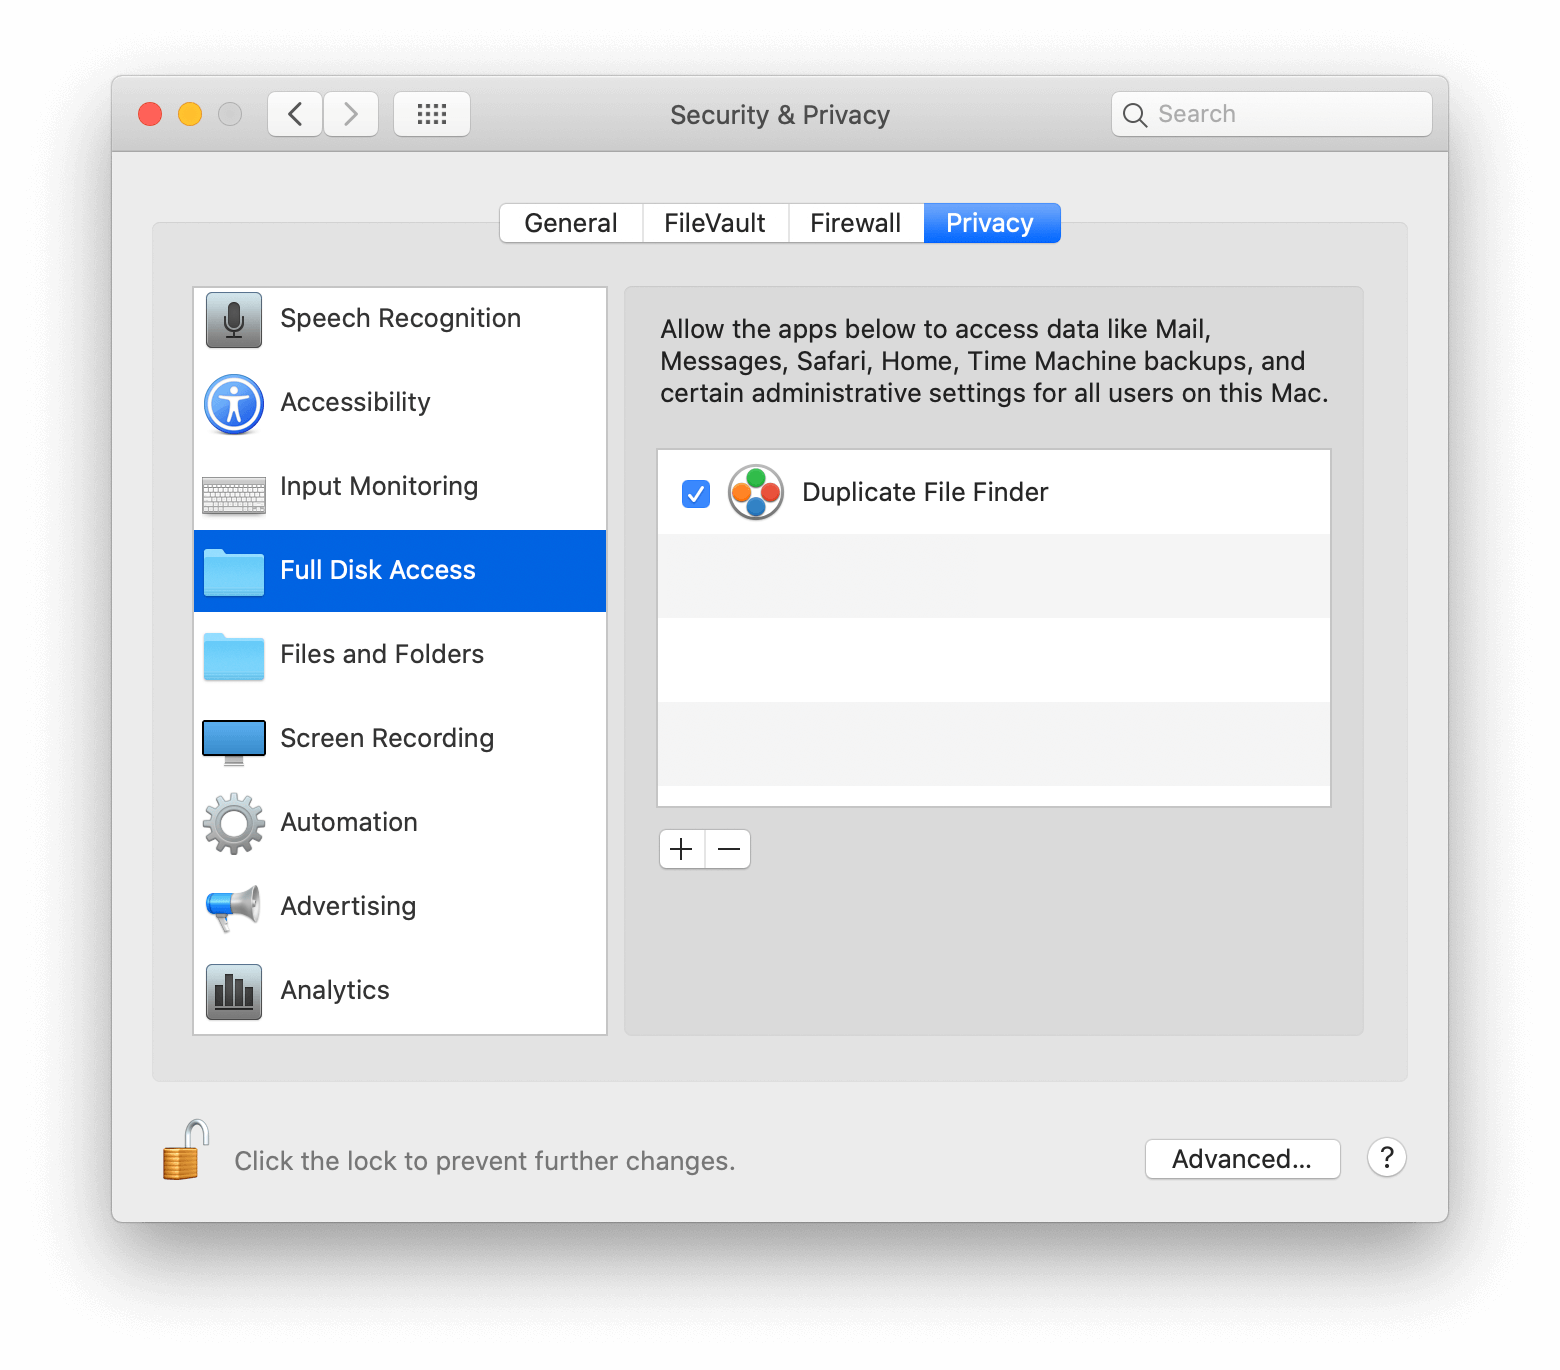The width and height of the screenshot is (1560, 1370).
Task: Click the Analytics bar chart icon
Action: coord(232,991)
